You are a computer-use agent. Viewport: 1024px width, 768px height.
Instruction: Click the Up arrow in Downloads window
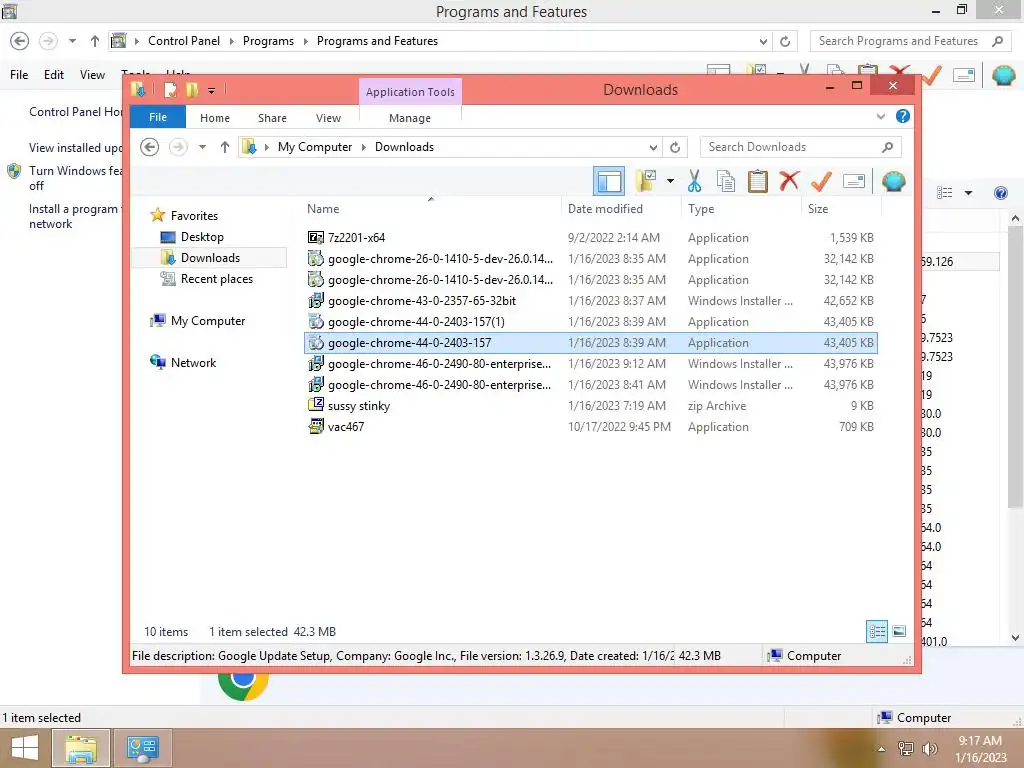pos(225,147)
